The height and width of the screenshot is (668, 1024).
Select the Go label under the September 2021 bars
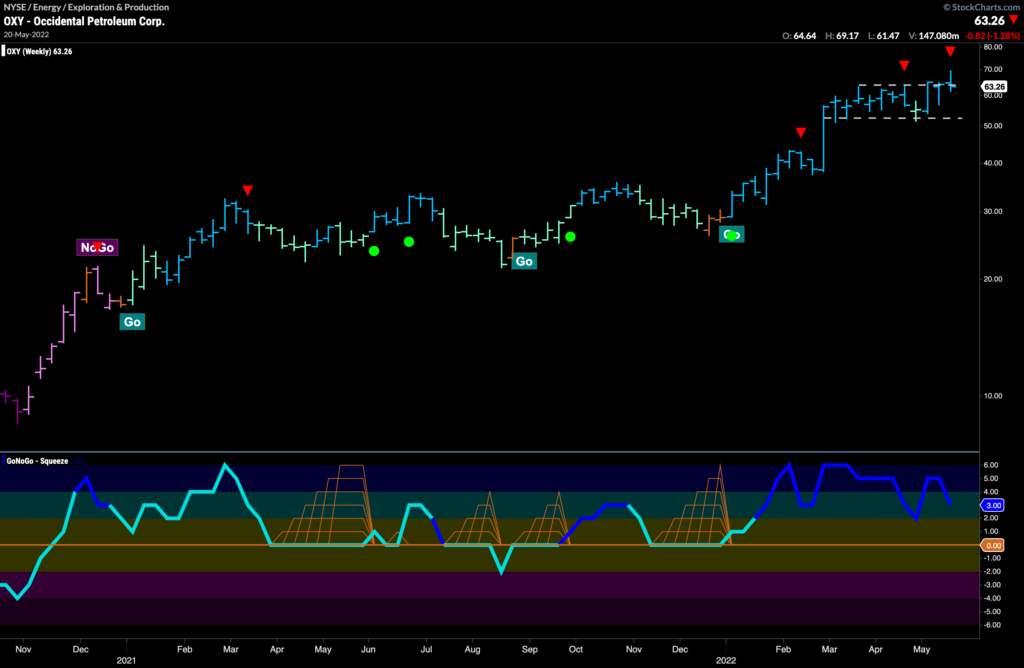(x=524, y=262)
